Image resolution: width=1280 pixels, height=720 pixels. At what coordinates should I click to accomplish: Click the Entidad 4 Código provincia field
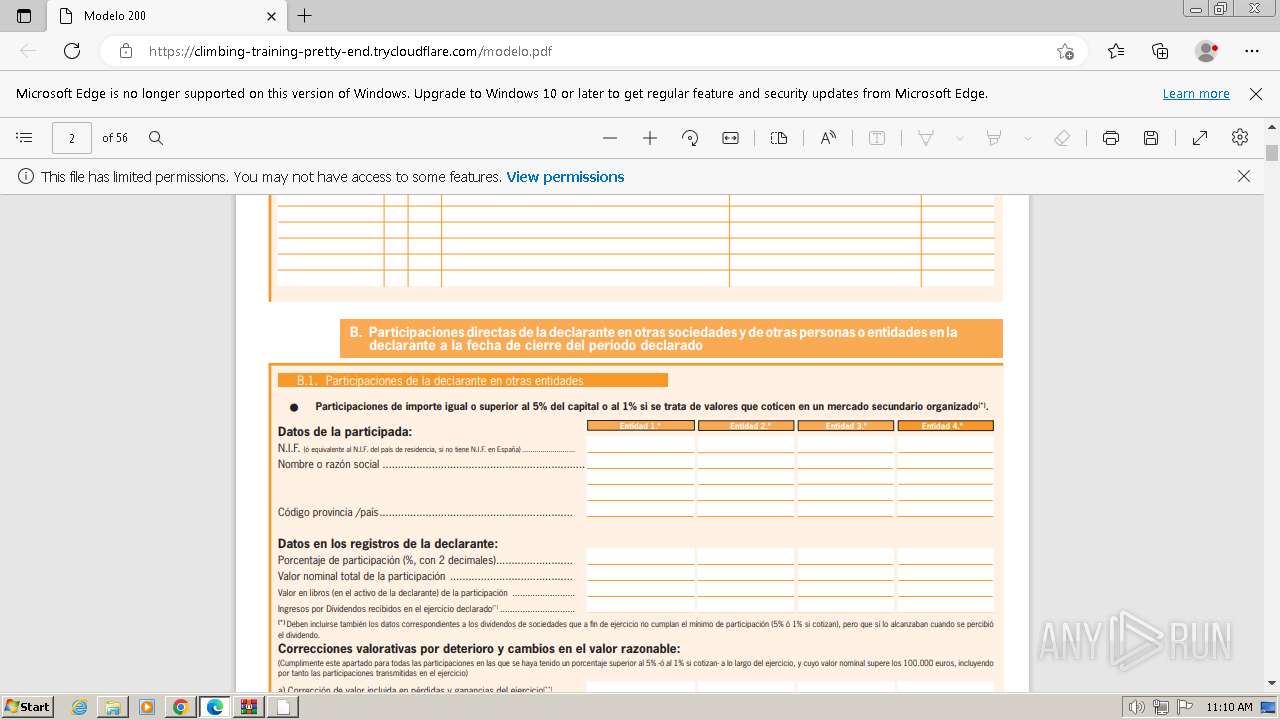pos(945,509)
